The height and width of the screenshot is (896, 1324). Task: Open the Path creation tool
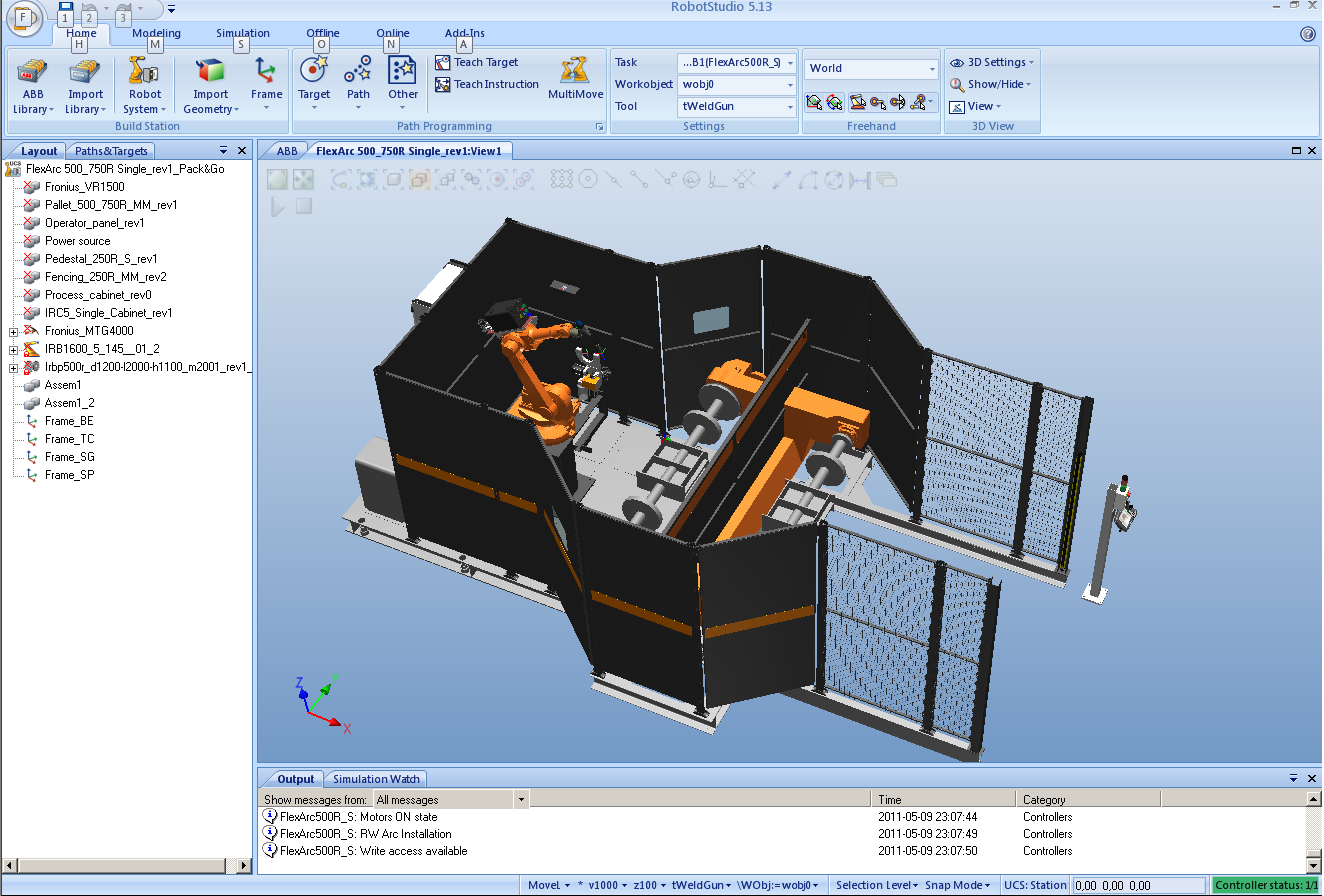click(x=358, y=82)
